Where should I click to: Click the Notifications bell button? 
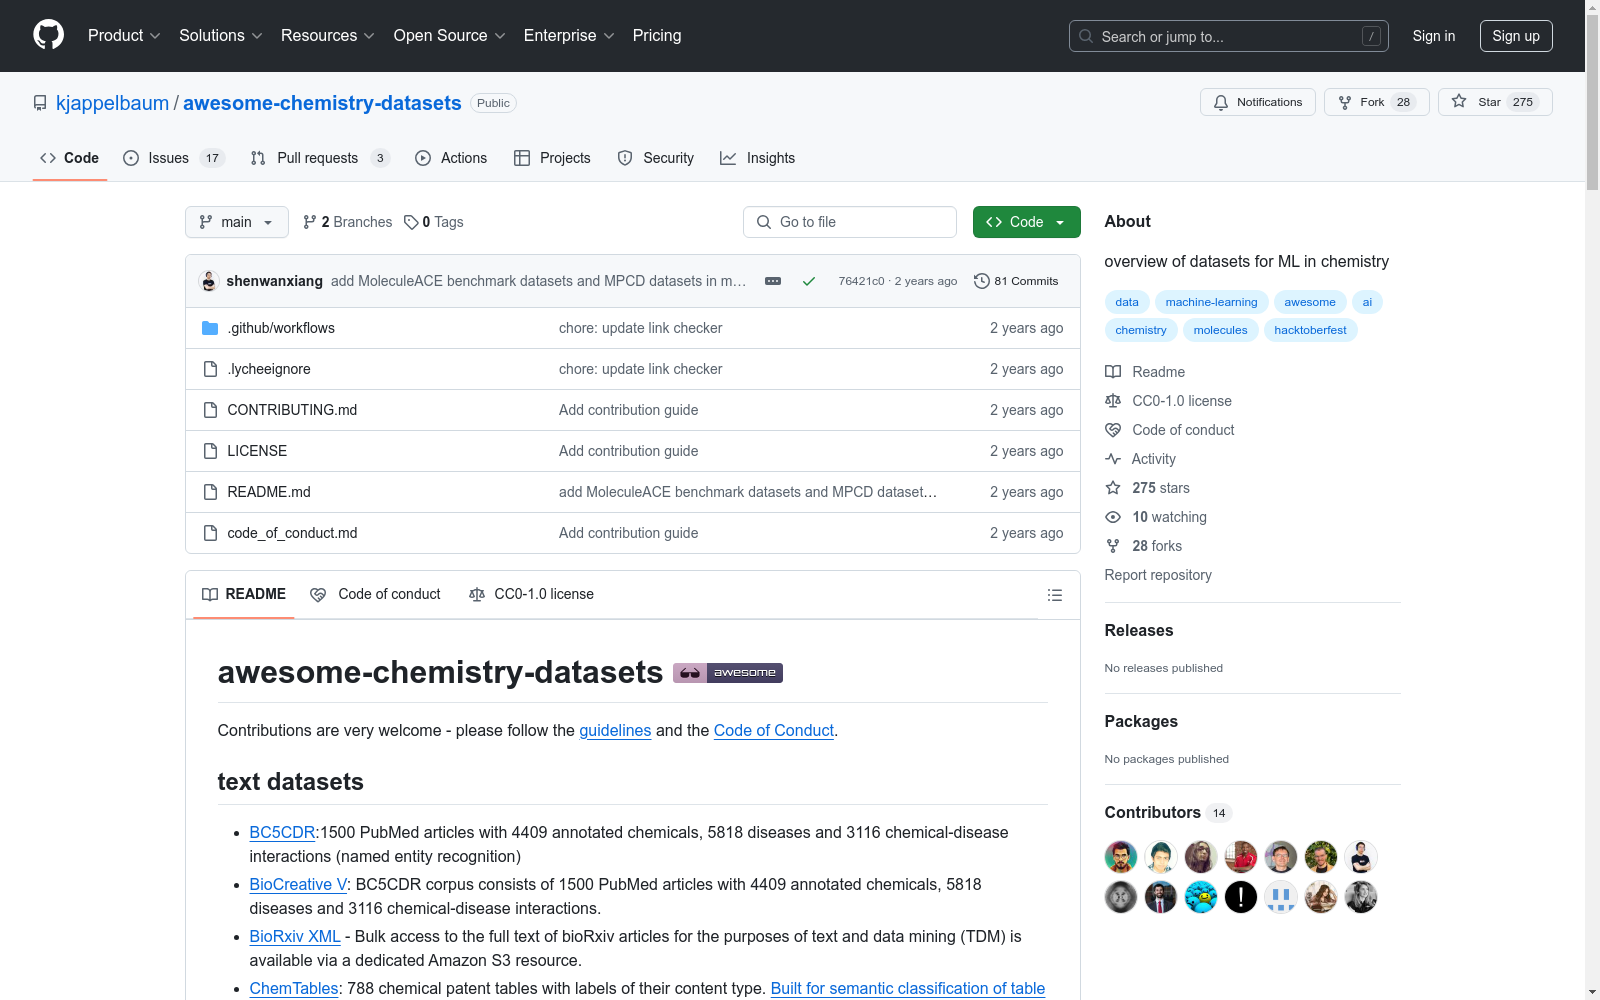coord(1258,102)
